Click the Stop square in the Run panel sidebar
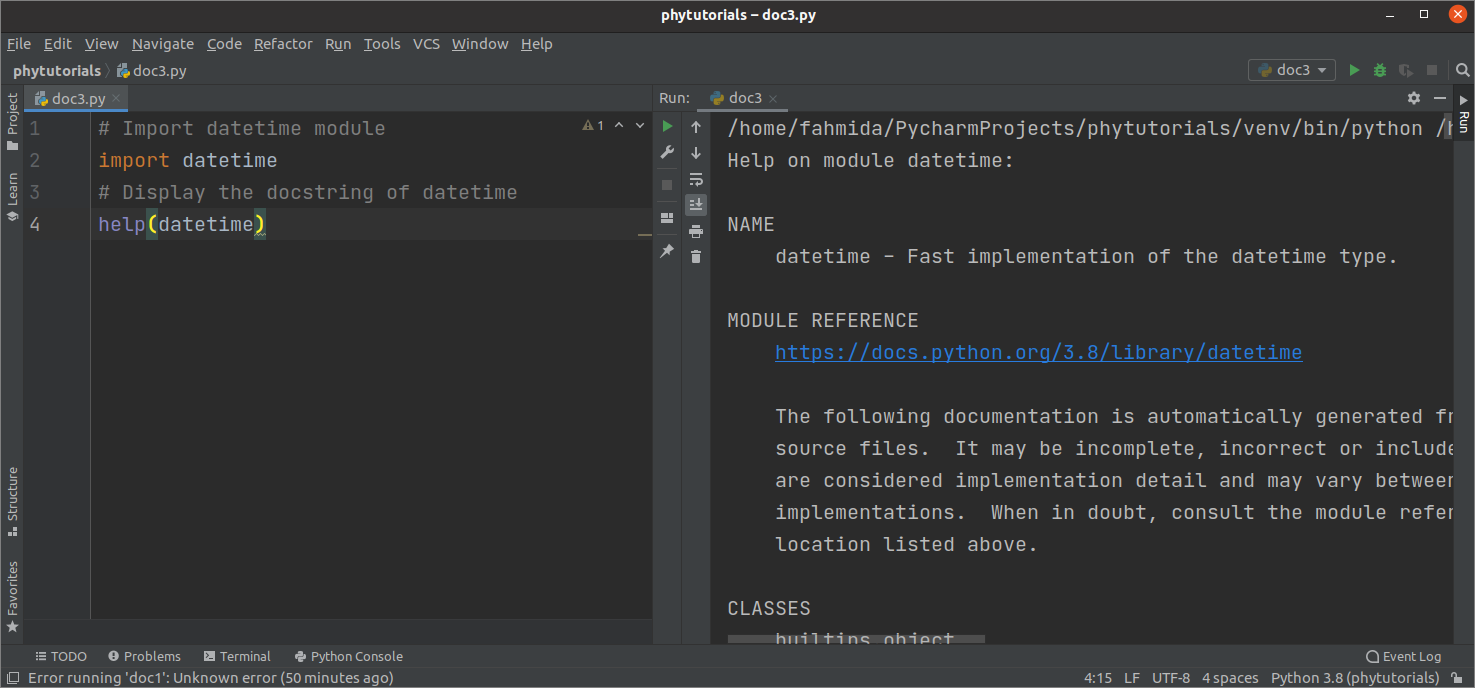Screen dimensions: 1475x688 [667, 185]
